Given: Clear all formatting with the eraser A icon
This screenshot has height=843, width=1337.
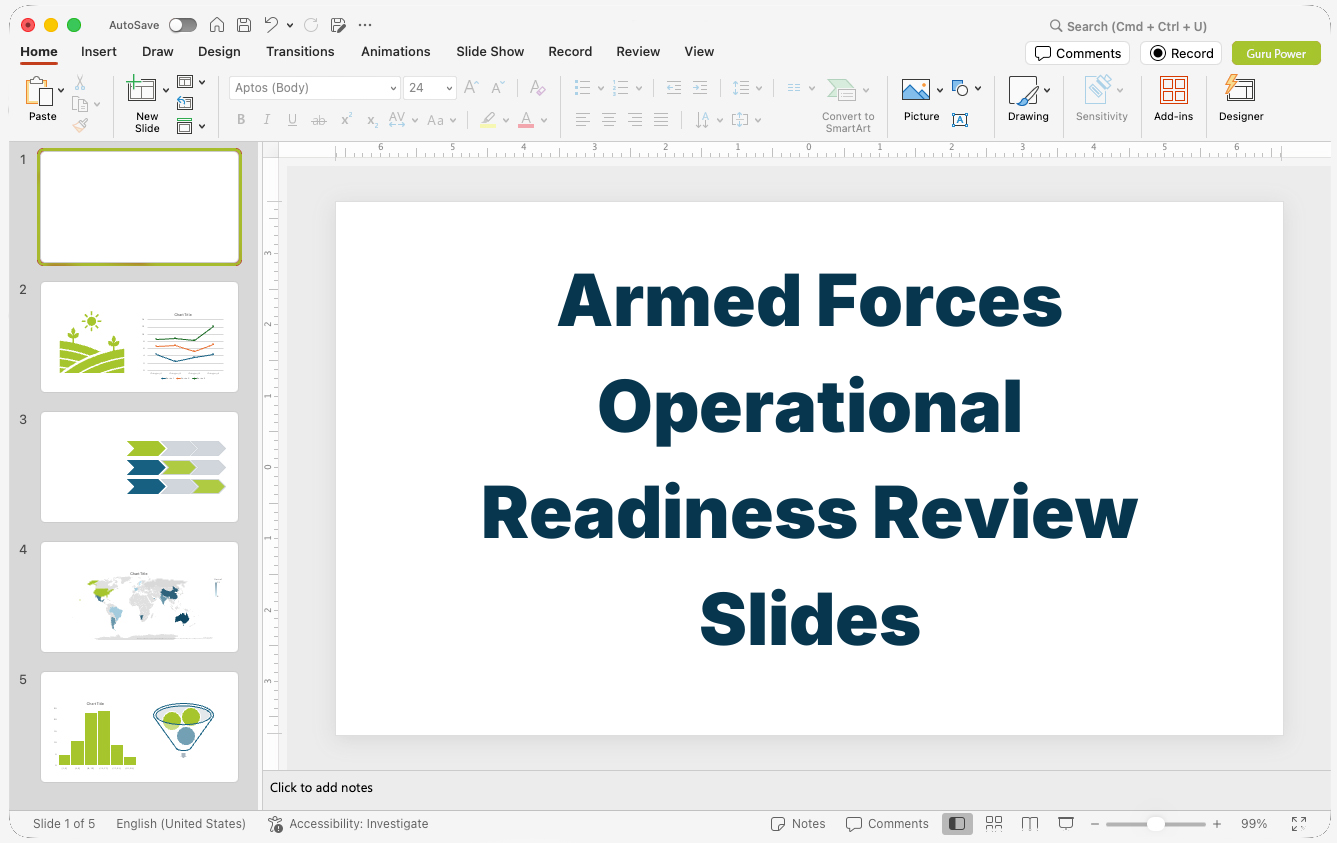Looking at the screenshot, I should coord(537,88).
